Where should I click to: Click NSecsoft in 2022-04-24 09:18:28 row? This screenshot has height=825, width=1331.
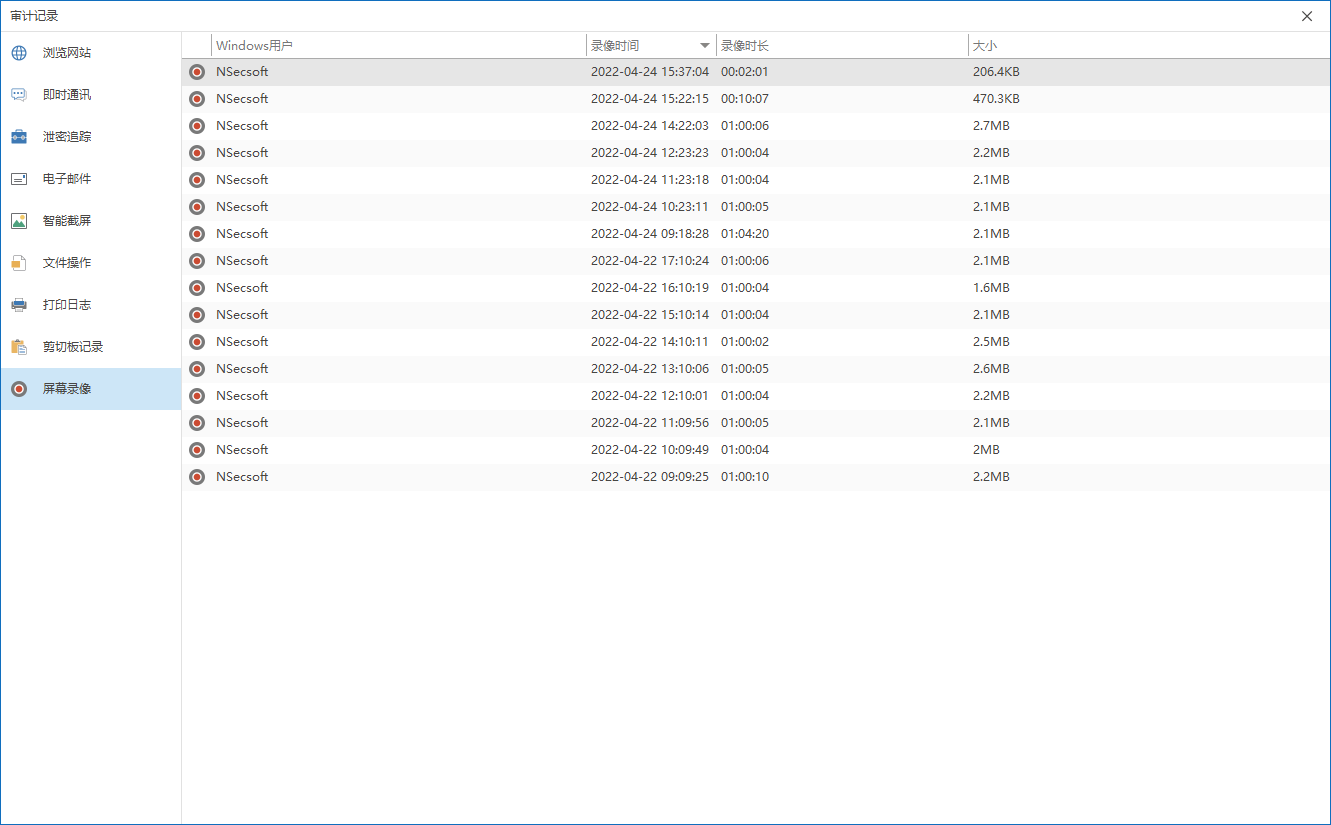coord(242,234)
